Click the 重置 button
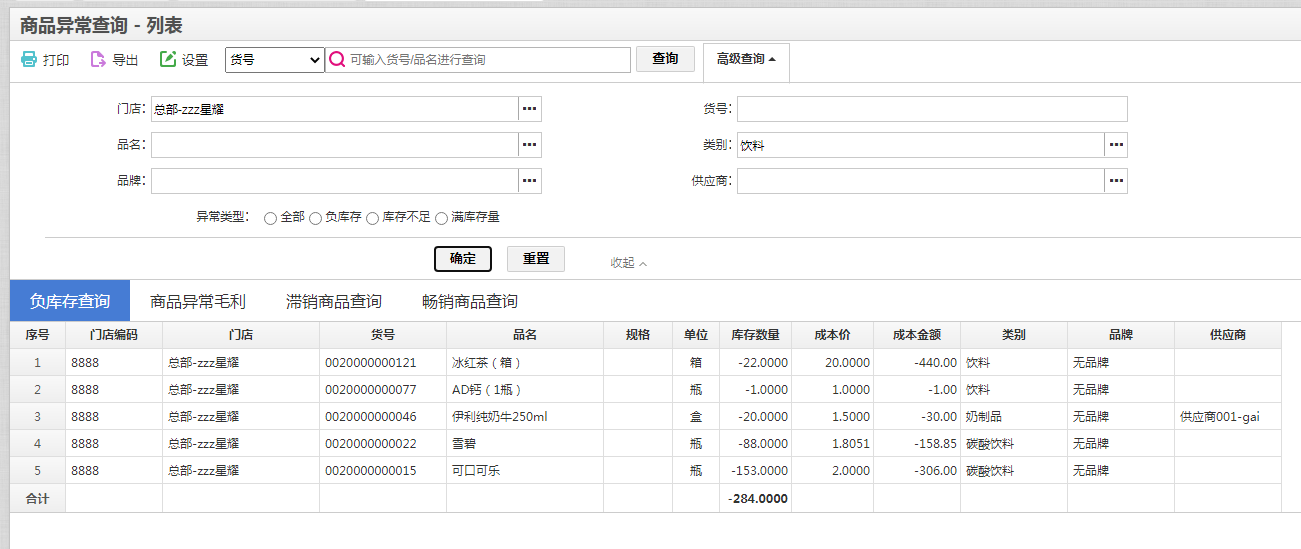1301x549 pixels. click(x=536, y=258)
